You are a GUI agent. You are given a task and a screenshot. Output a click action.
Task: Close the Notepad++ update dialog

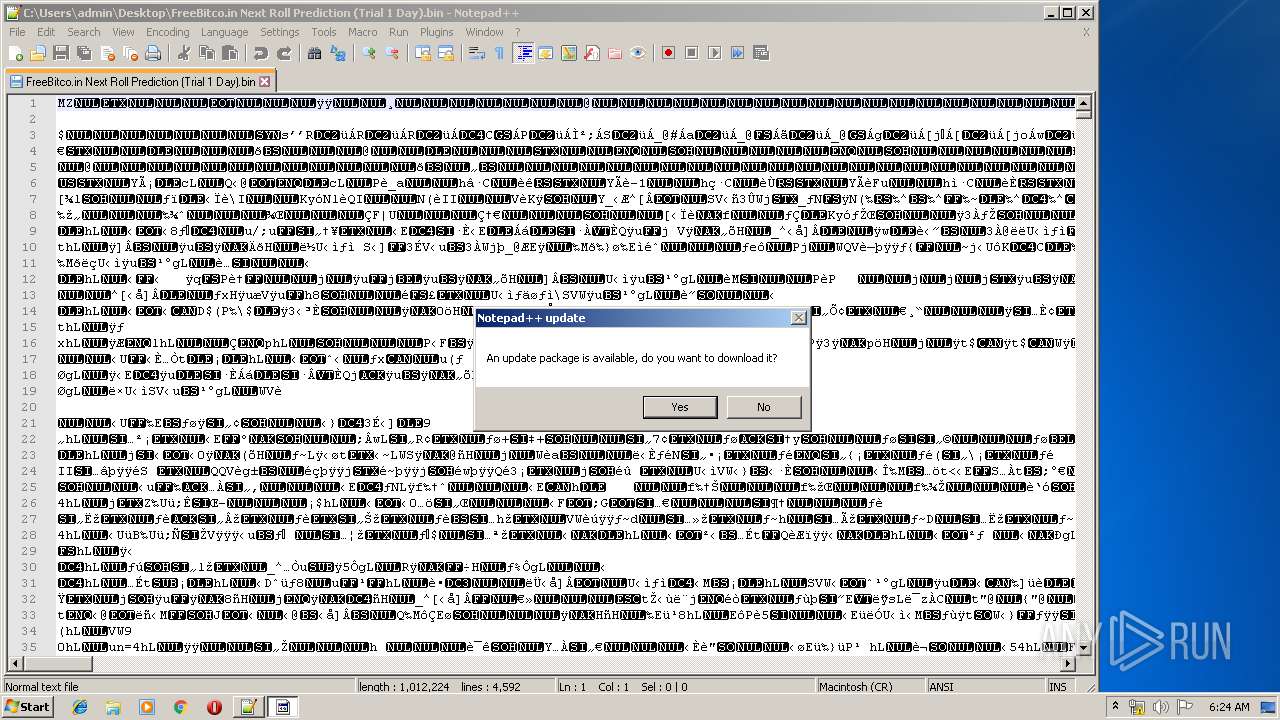coord(798,318)
